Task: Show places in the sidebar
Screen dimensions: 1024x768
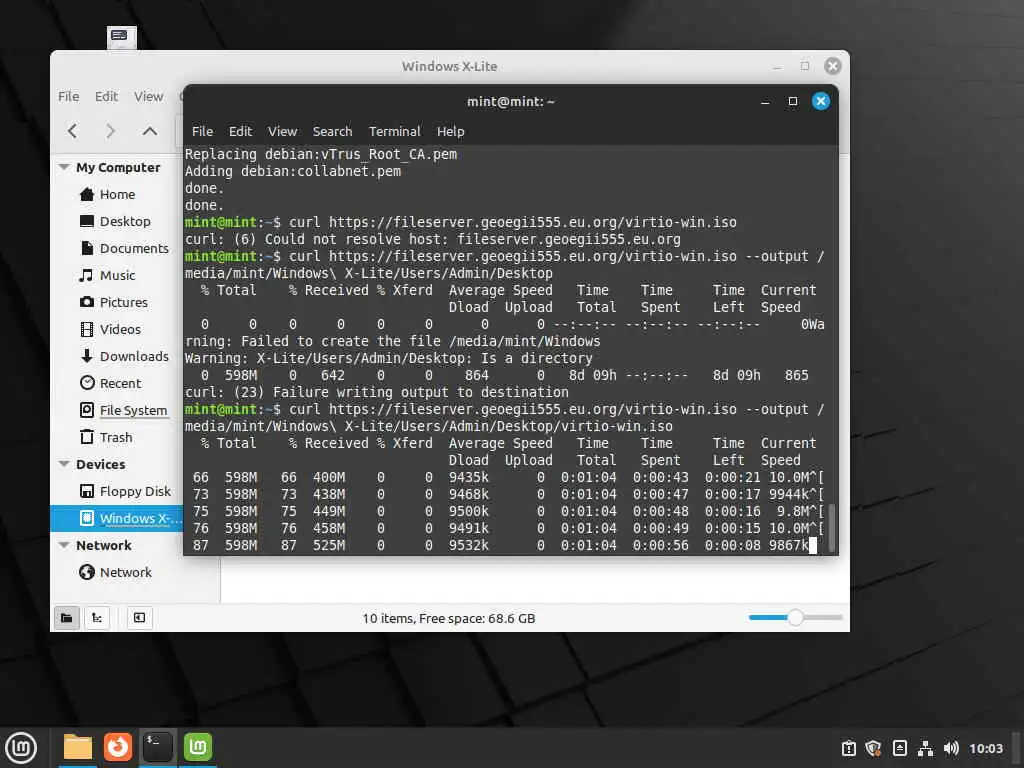Action: 67,618
